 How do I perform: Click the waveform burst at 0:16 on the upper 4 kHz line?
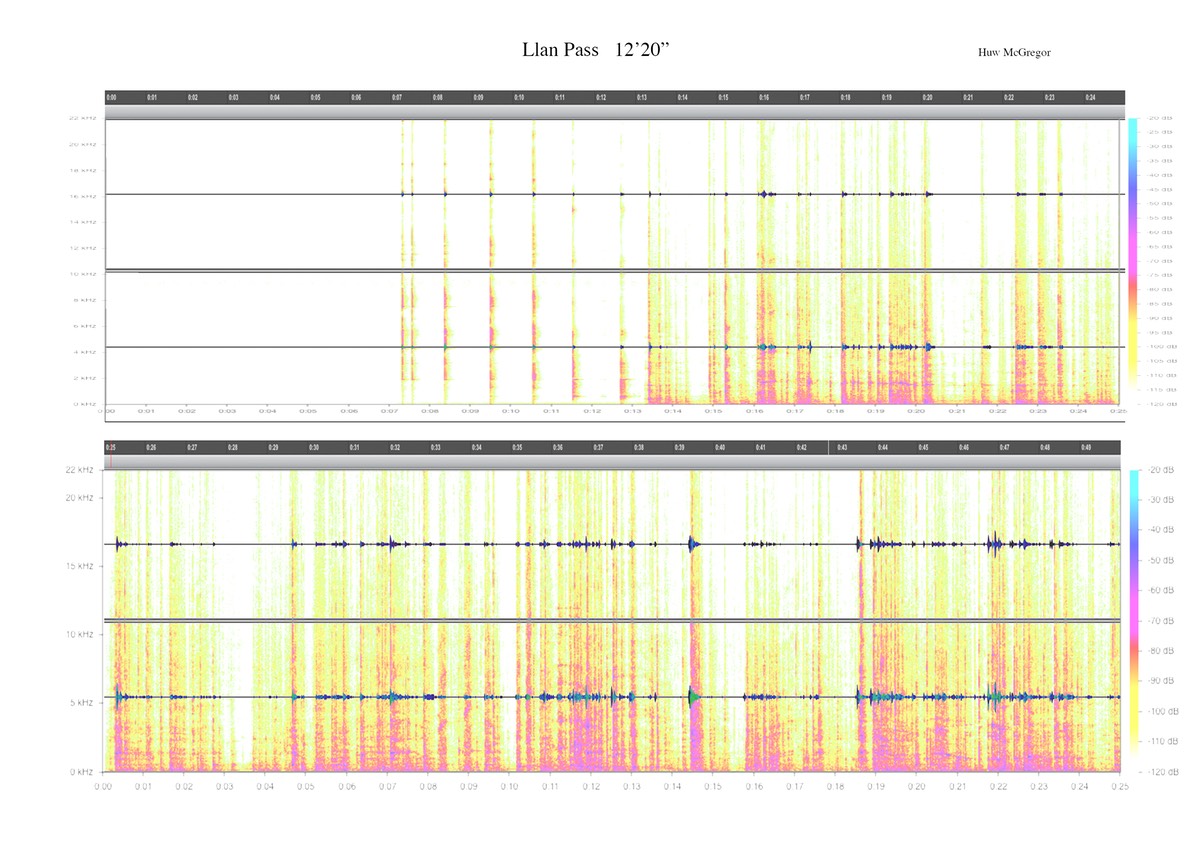tap(766, 347)
